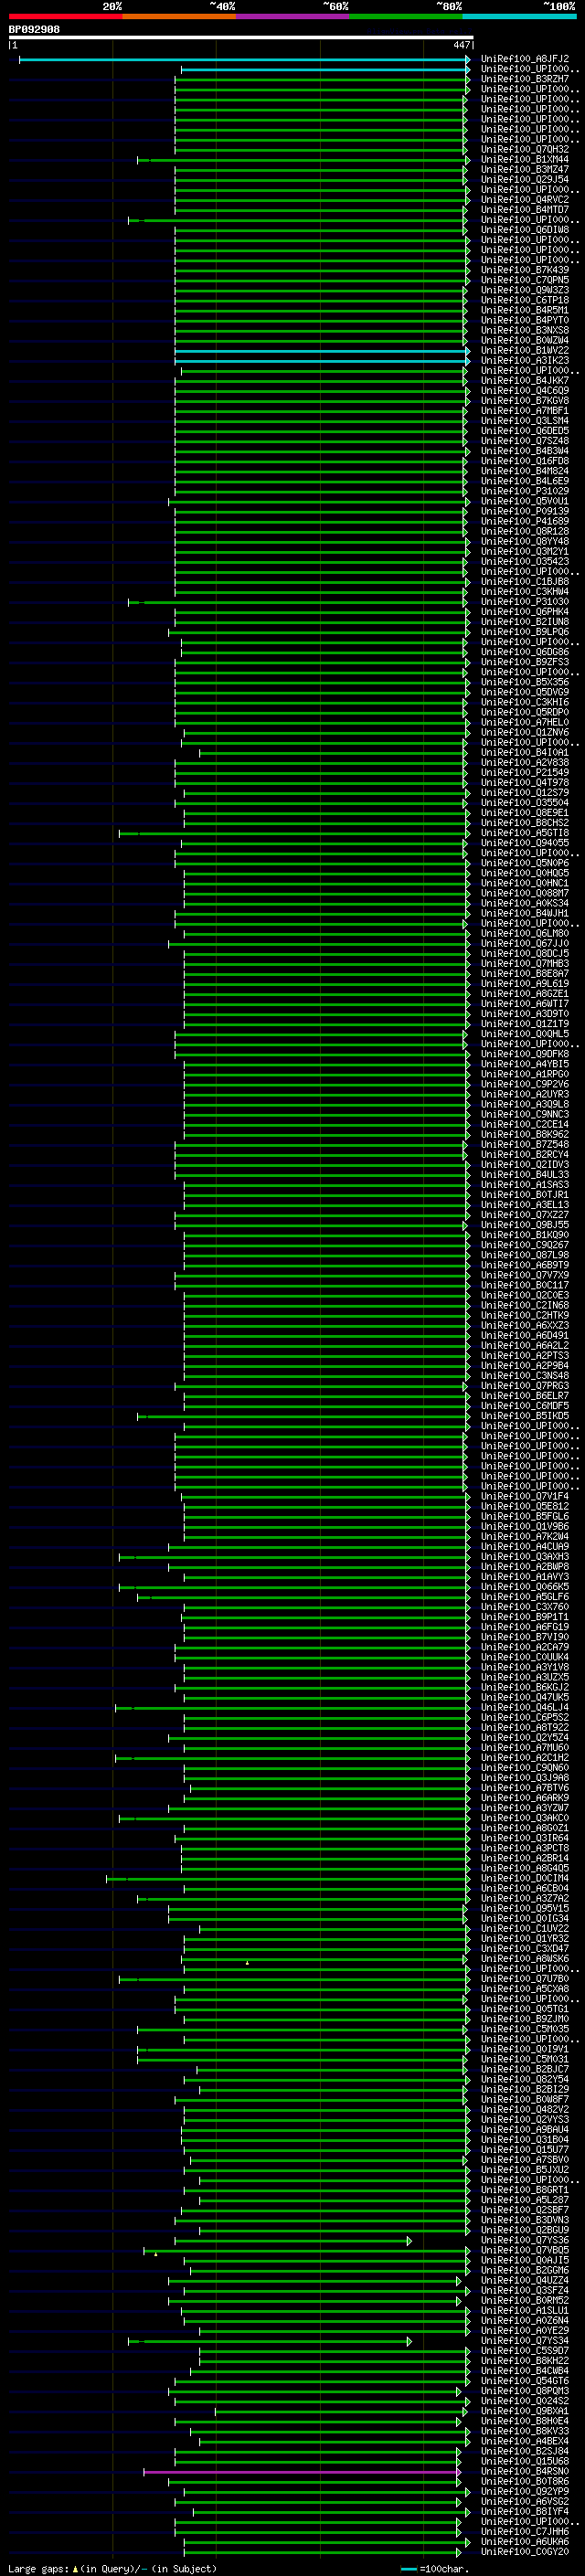
Task: Click the UniRef100_P41689 label
Action: tap(525, 522)
